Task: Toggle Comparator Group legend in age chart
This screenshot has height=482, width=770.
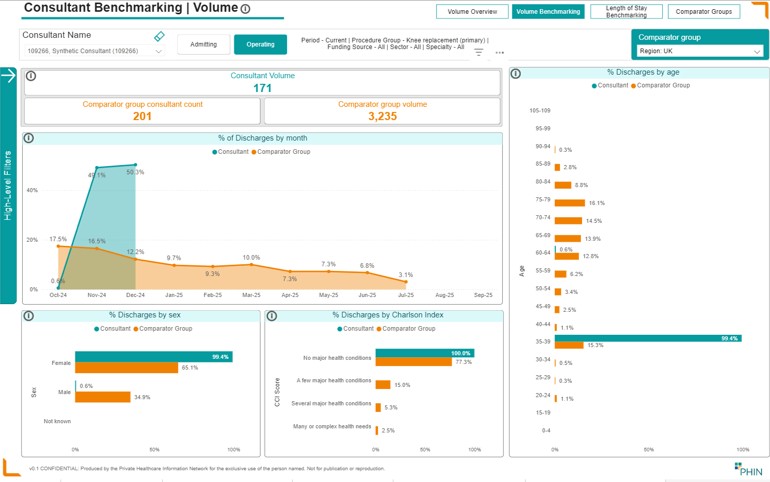Action: tap(660, 85)
